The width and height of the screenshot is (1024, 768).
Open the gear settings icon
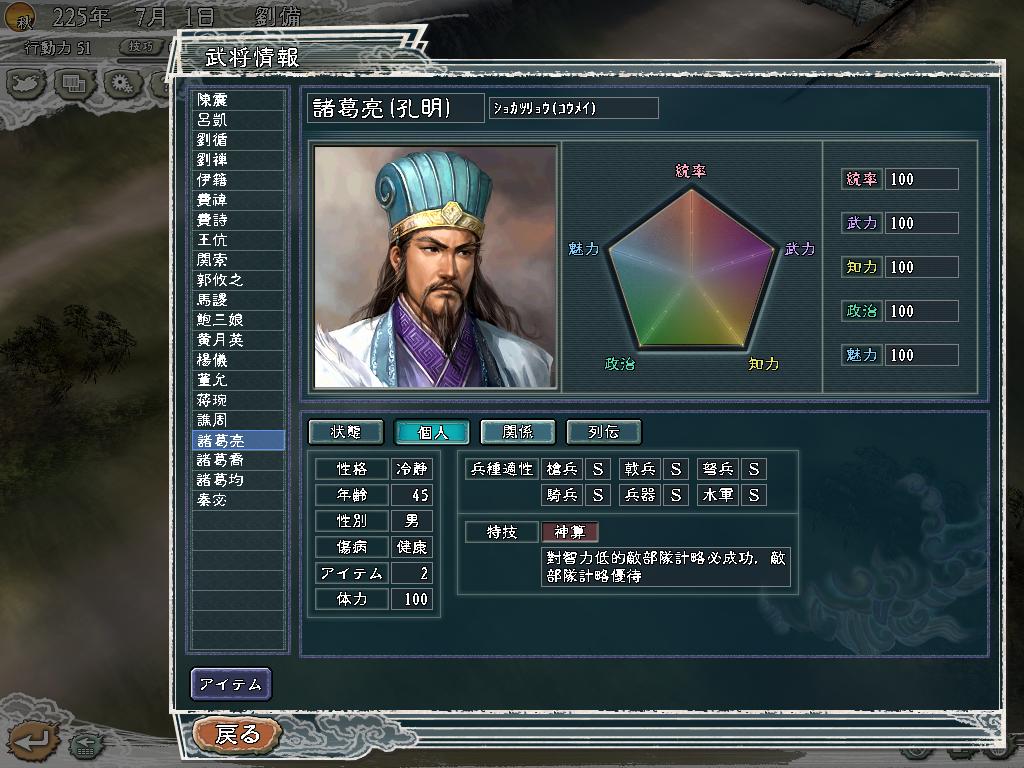123,84
